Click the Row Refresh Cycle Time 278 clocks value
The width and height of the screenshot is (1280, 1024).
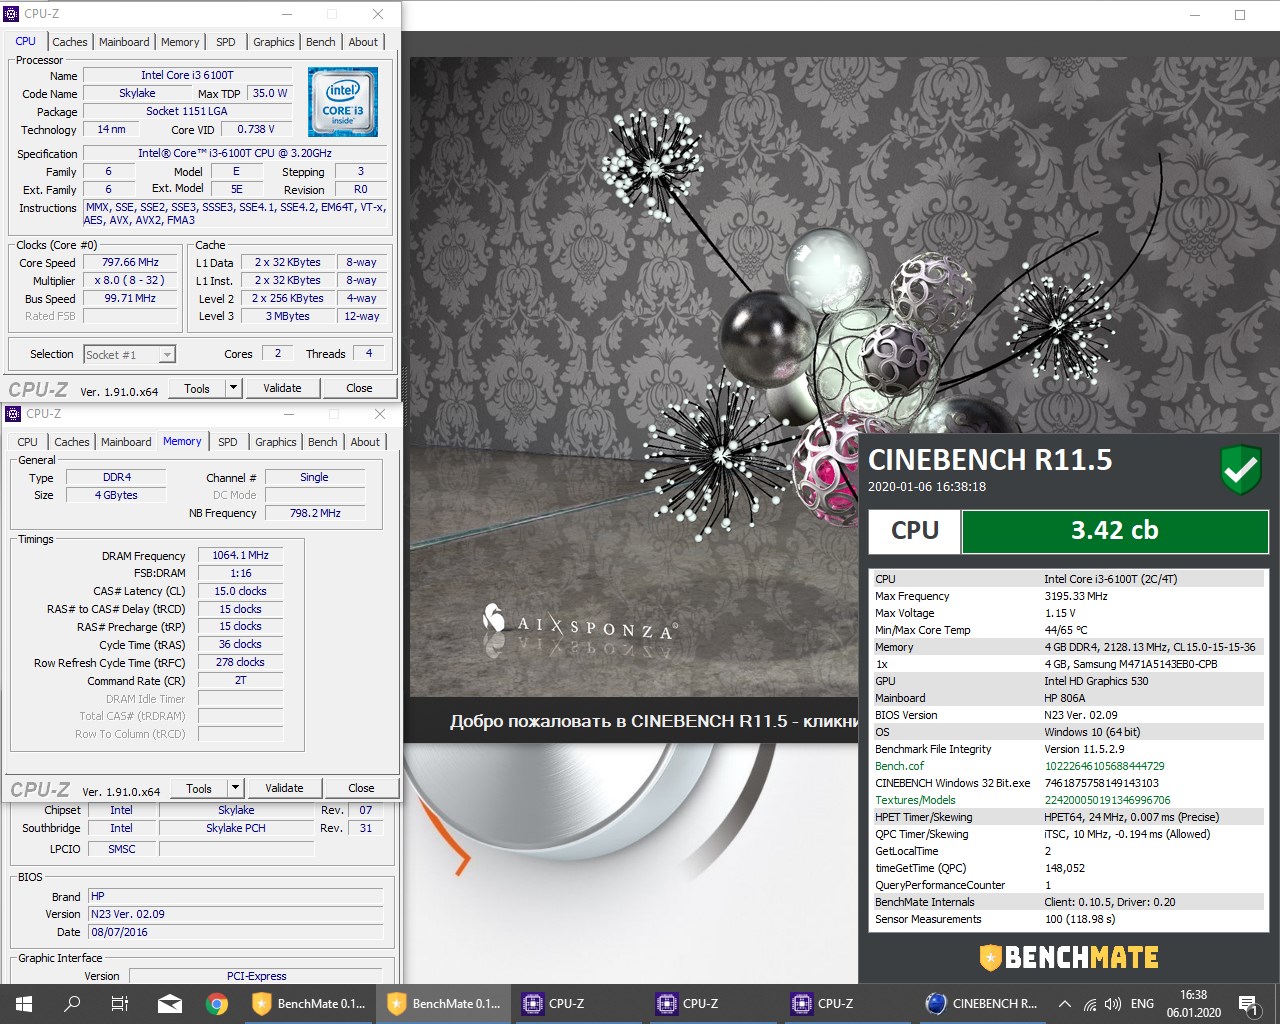click(x=240, y=662)
